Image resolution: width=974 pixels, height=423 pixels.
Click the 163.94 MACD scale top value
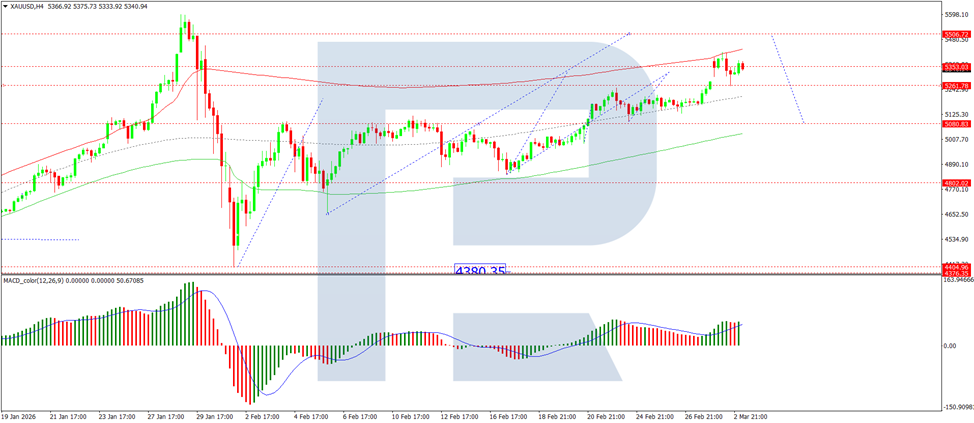pos(958,280)
